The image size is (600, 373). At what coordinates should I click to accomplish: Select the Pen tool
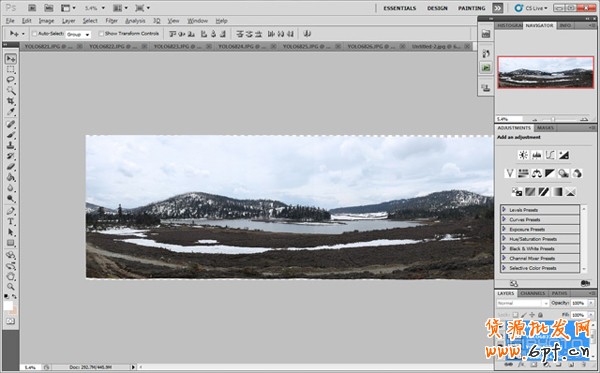coord(10,211)
